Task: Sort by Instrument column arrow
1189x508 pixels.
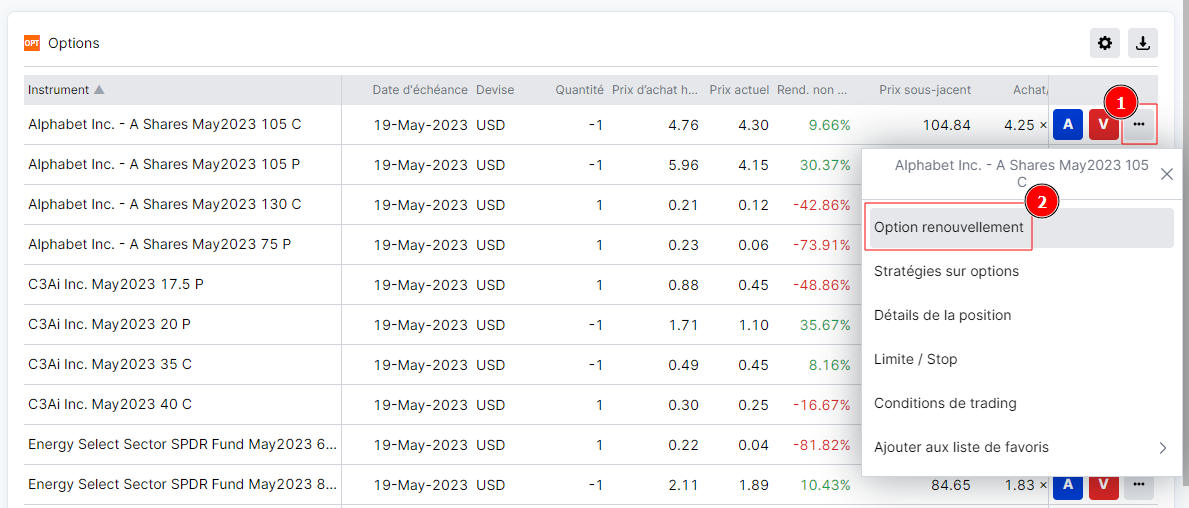Action: point(99,89)
